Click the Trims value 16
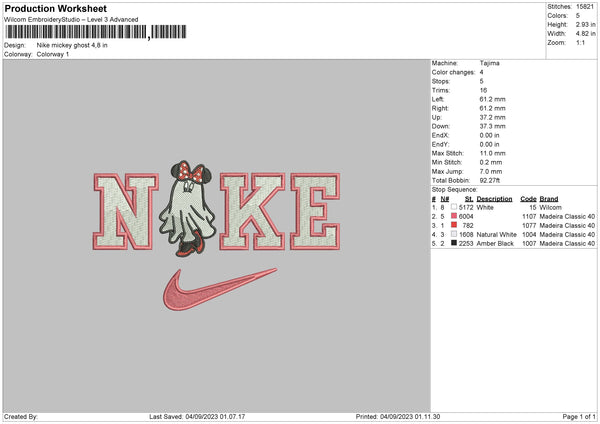The width and height of the screenshot is (600, 424). pyautogui.click(x=483, y=90)
